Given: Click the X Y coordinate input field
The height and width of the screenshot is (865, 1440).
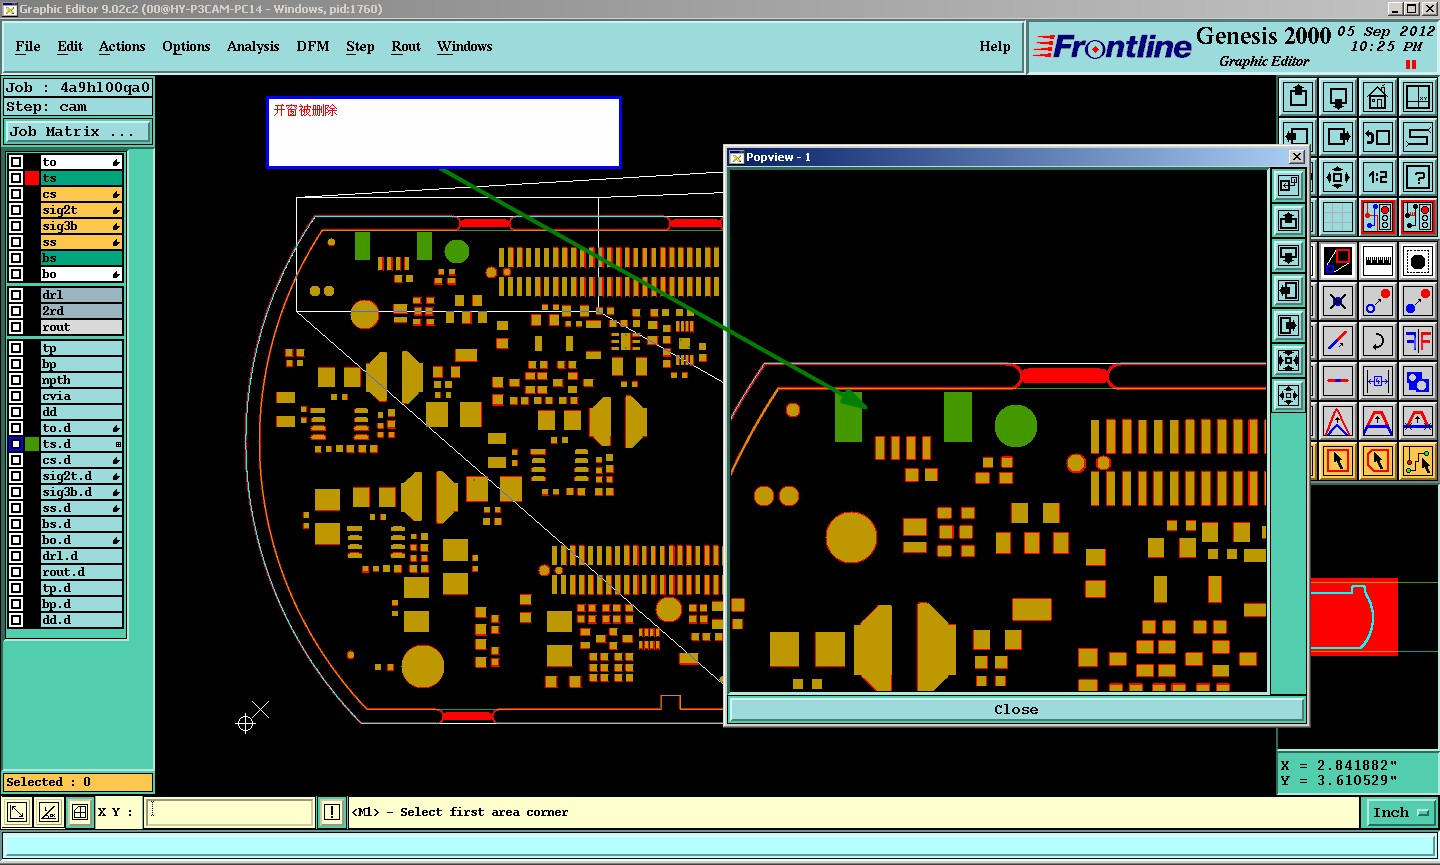Looking at the screenshot, I should (230, 812).
